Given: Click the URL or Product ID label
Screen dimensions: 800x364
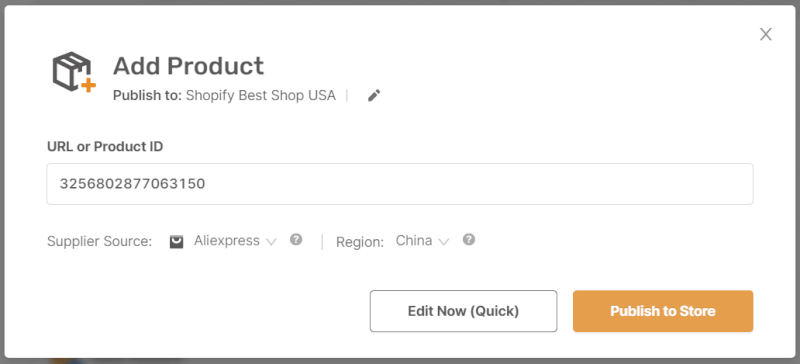Looking at the screenshot, I should tap(105, 147).
